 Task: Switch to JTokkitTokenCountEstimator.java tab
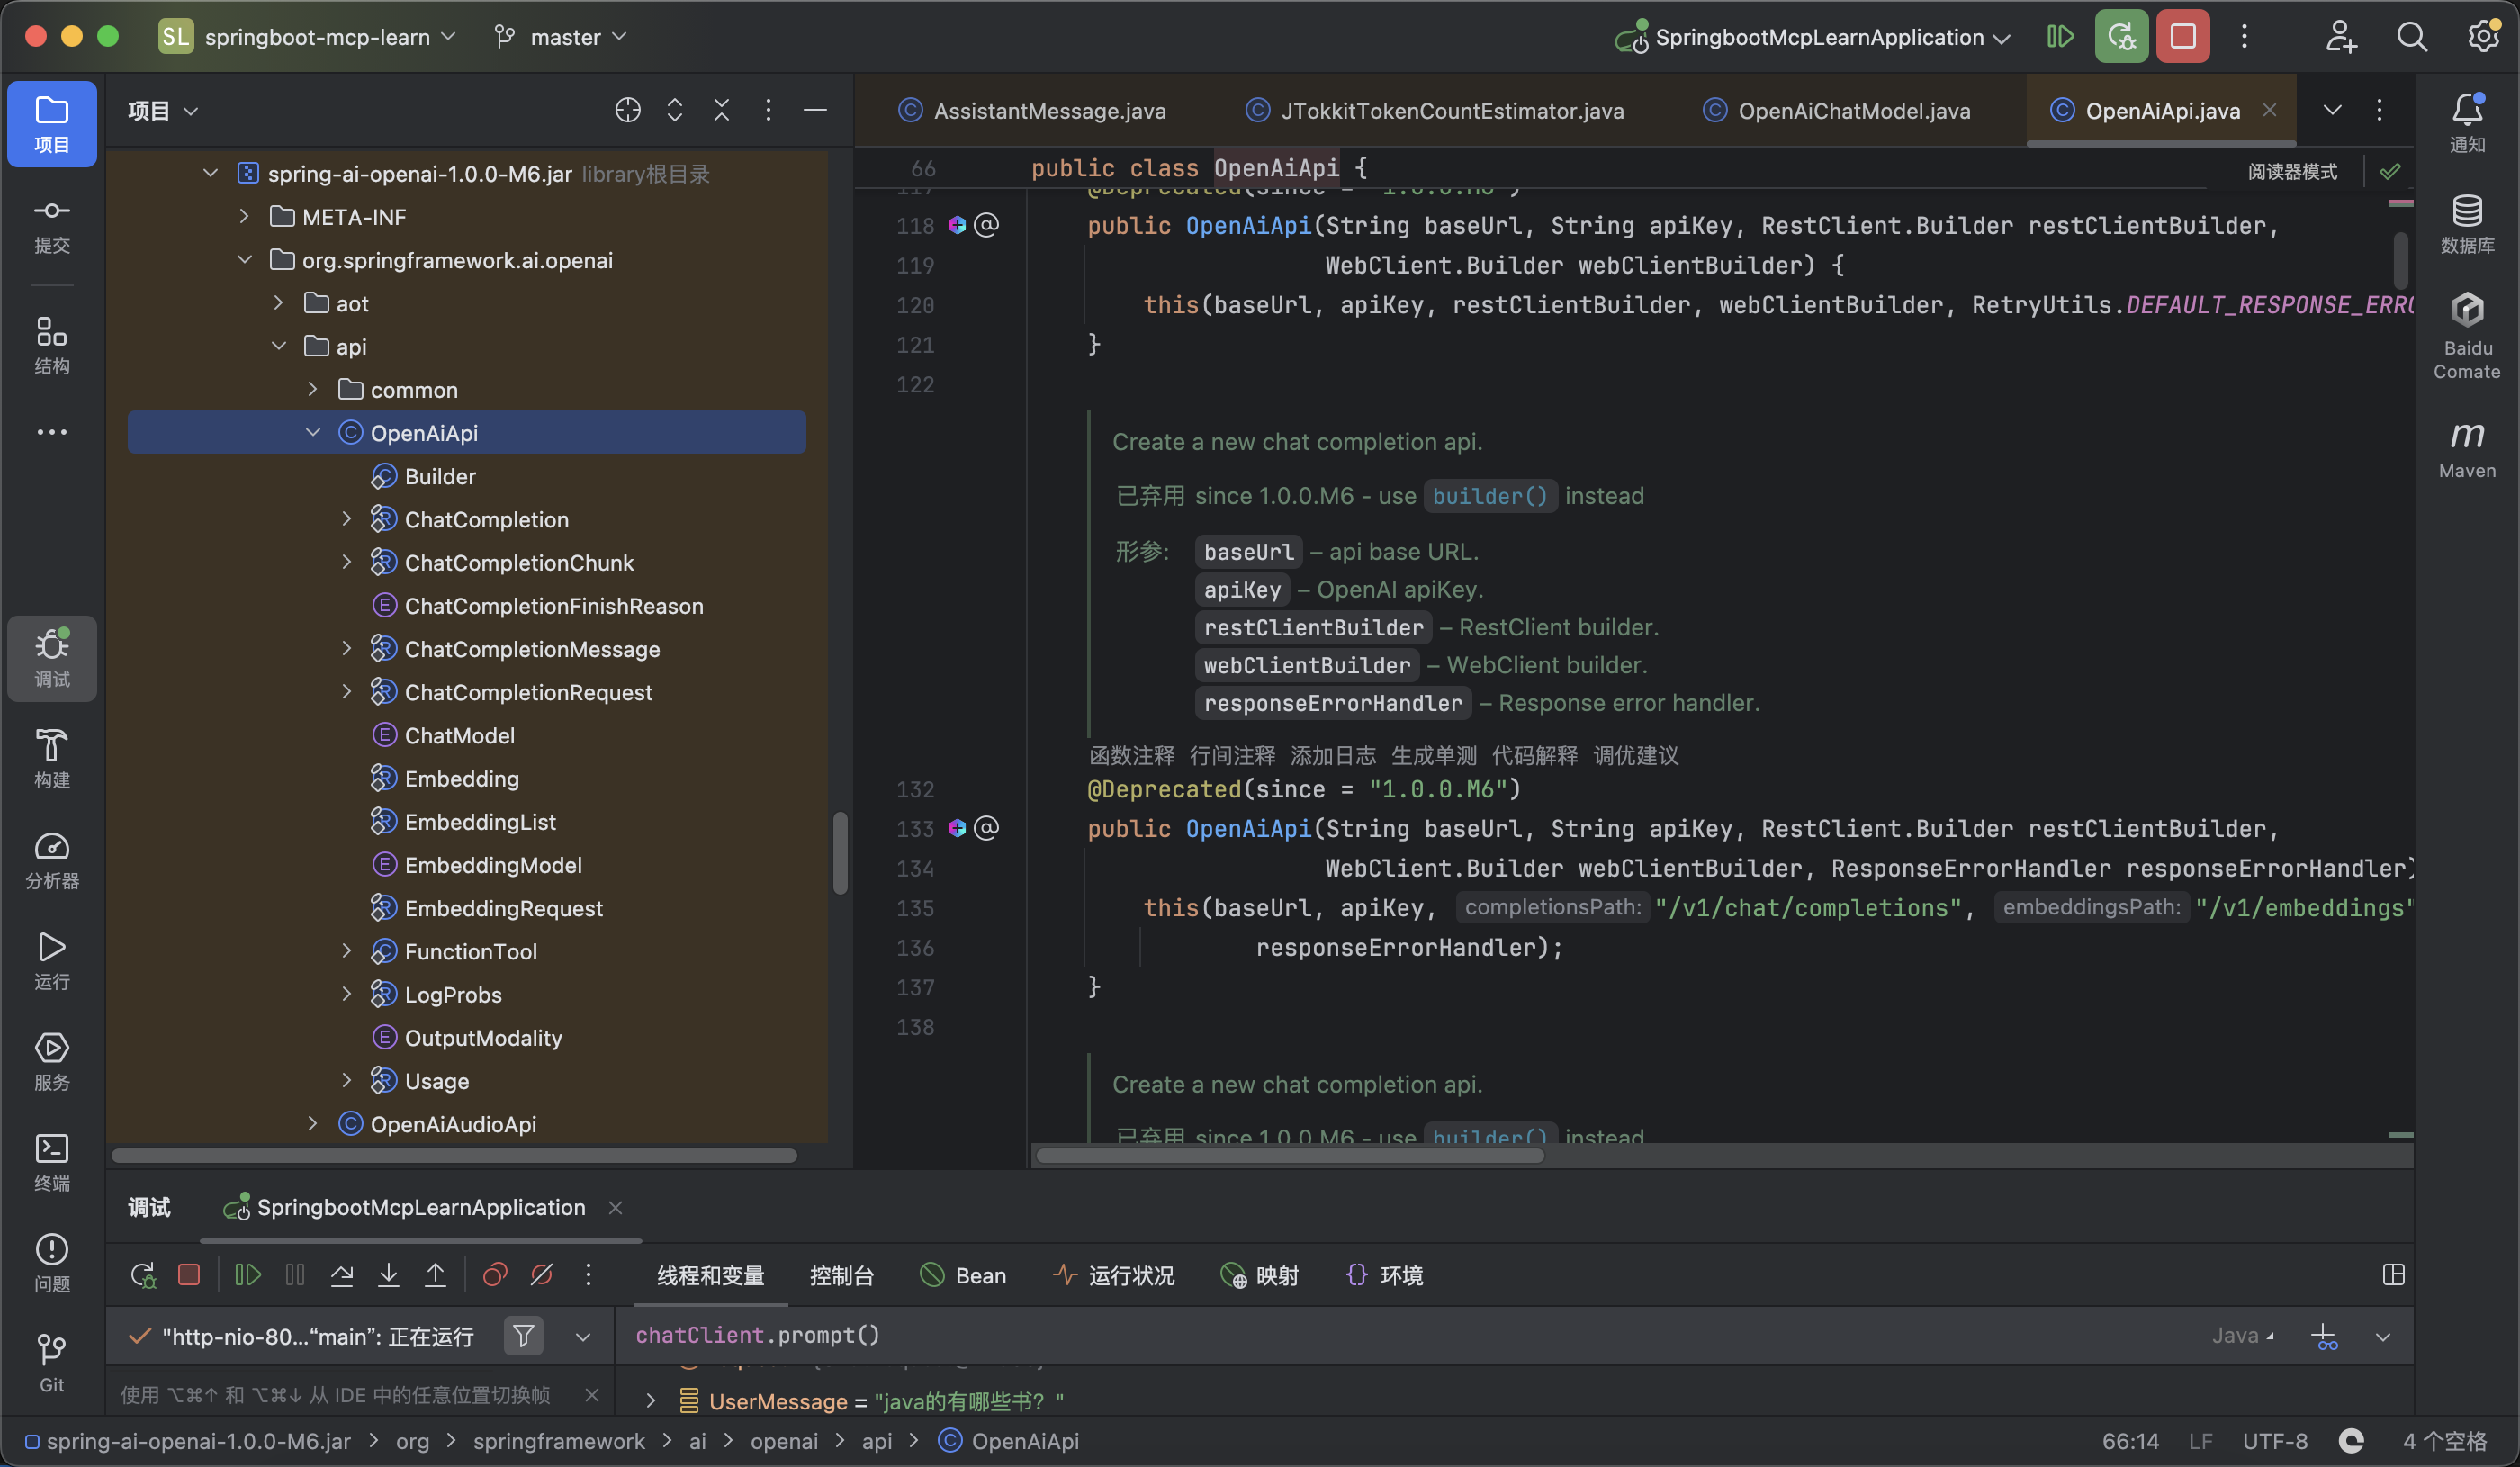point(1437,110)
